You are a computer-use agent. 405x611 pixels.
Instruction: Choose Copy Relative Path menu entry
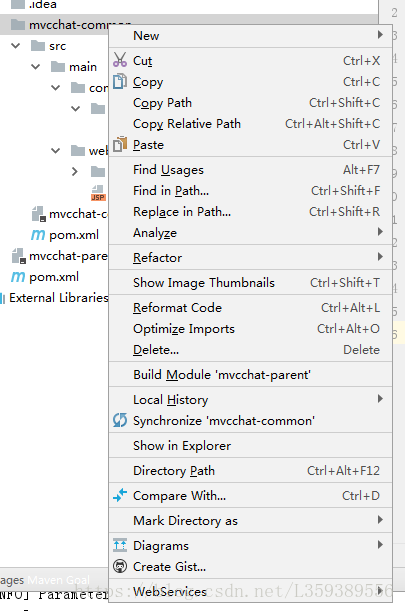[x=250, y=124]
